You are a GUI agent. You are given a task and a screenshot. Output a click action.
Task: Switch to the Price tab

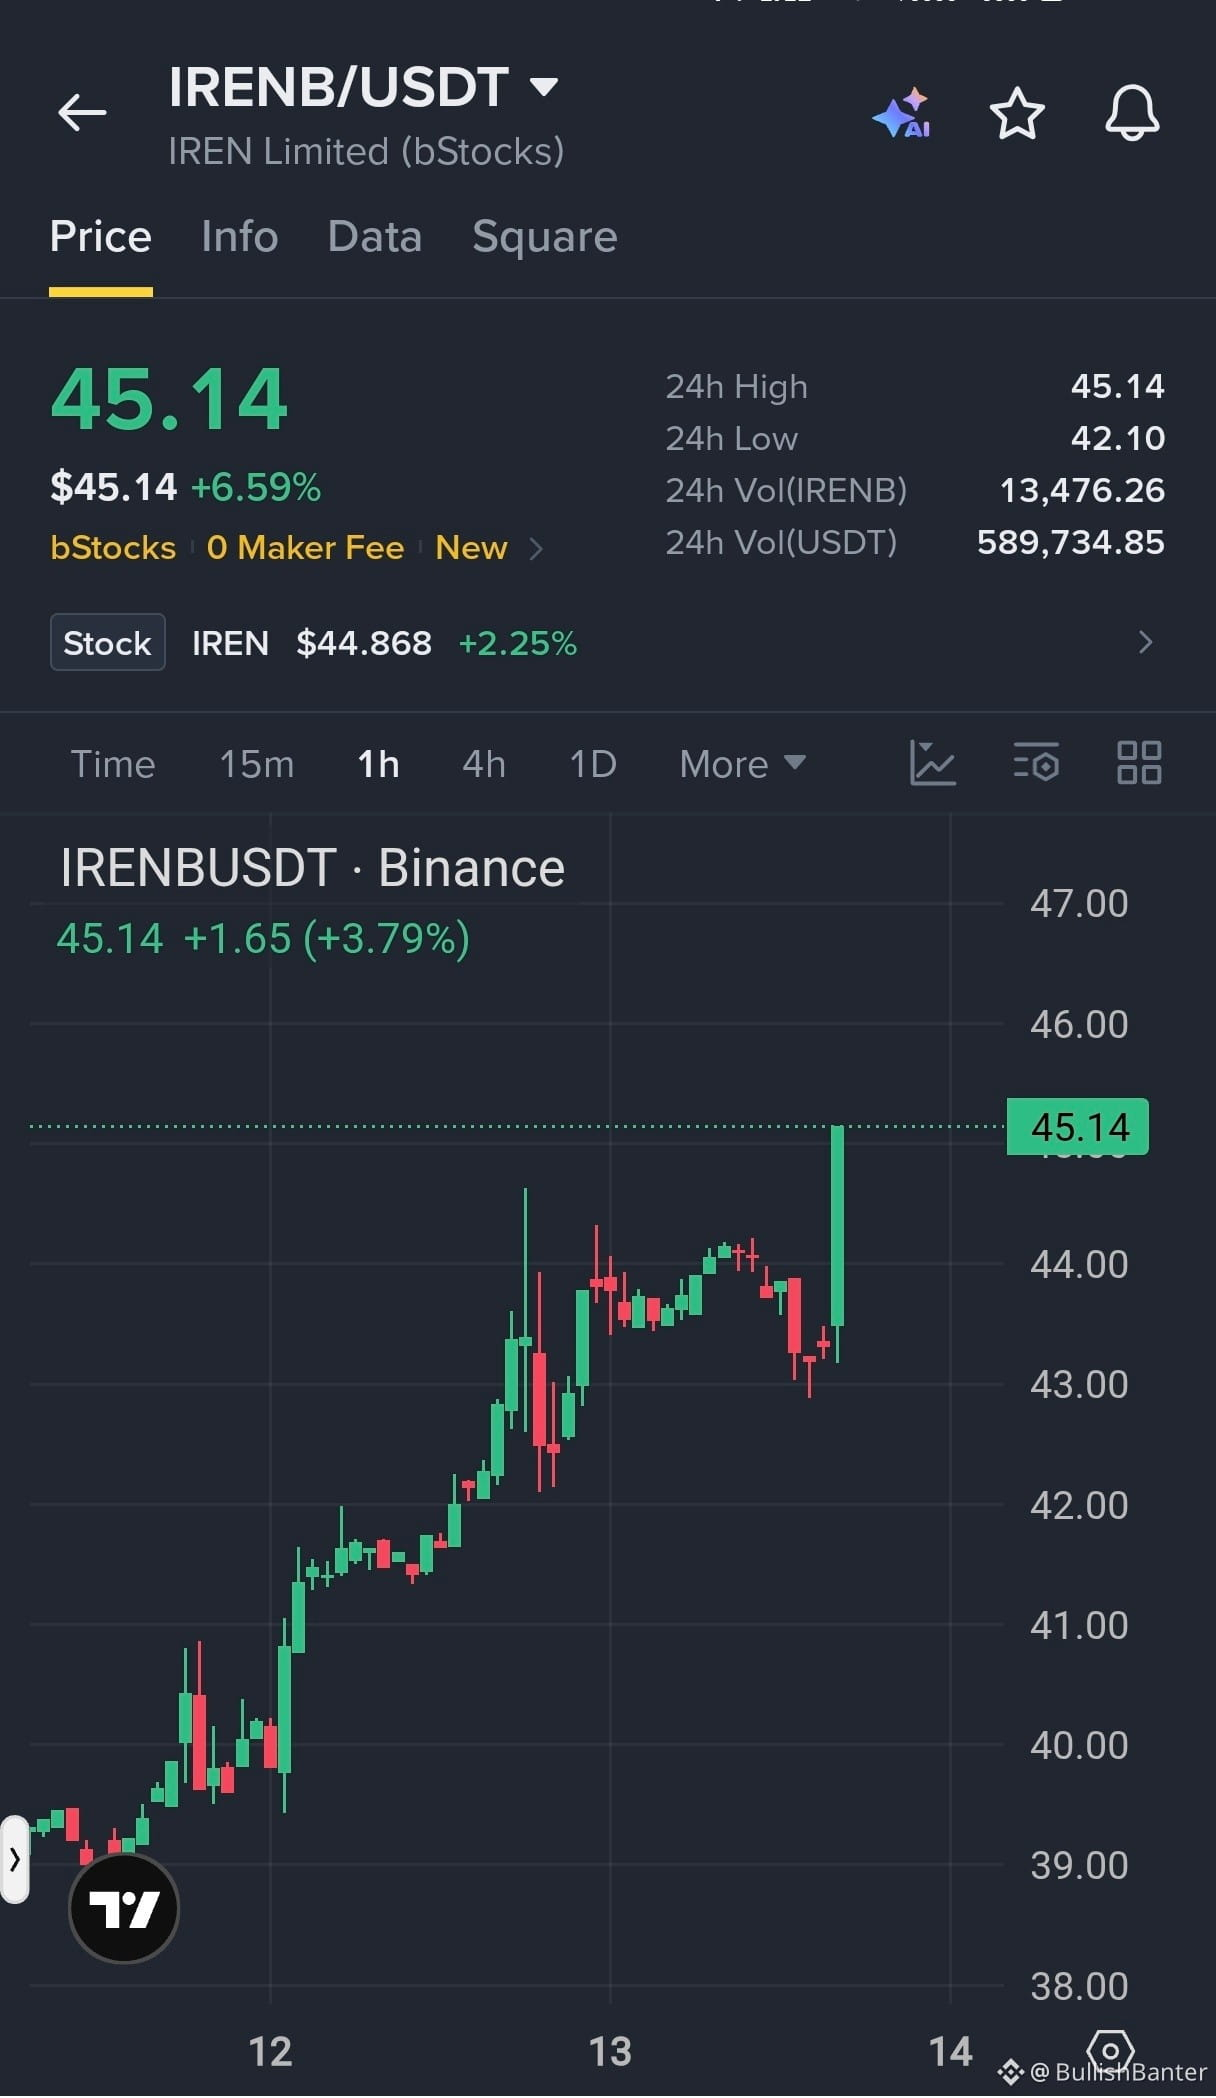[101, 237]
